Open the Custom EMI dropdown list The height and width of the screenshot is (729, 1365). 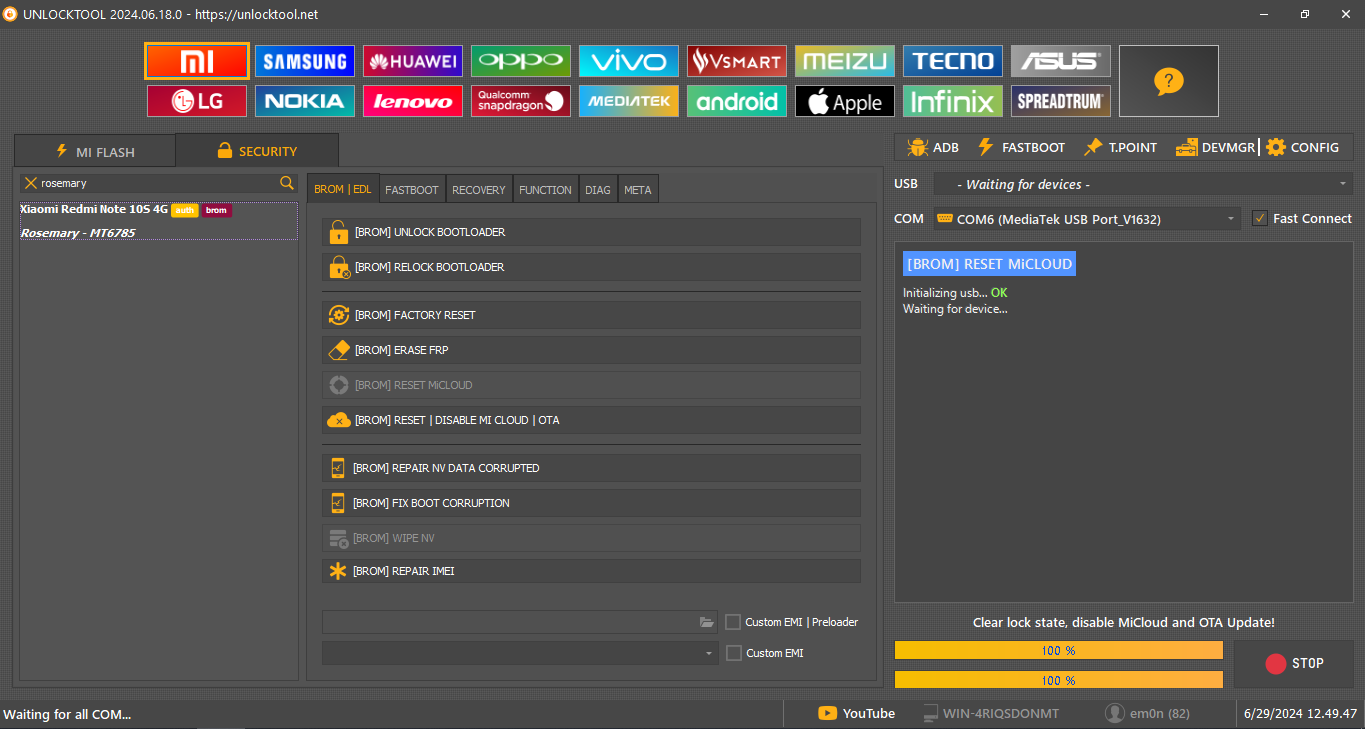520,653
